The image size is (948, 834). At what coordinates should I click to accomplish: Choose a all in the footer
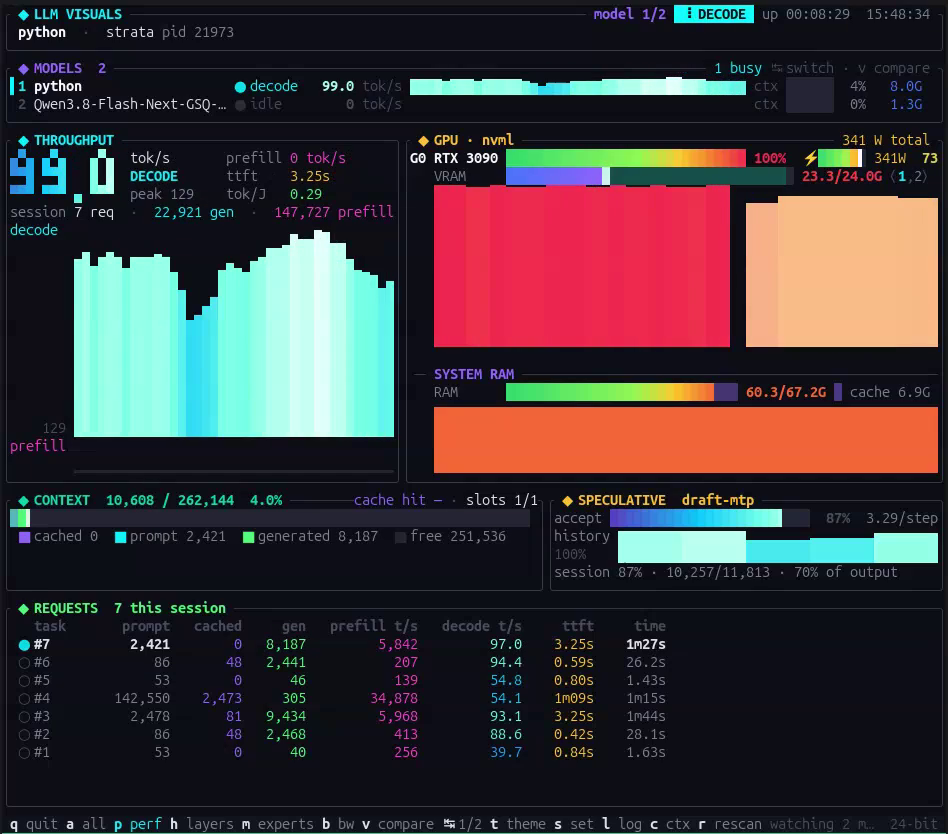pos(86,824)
